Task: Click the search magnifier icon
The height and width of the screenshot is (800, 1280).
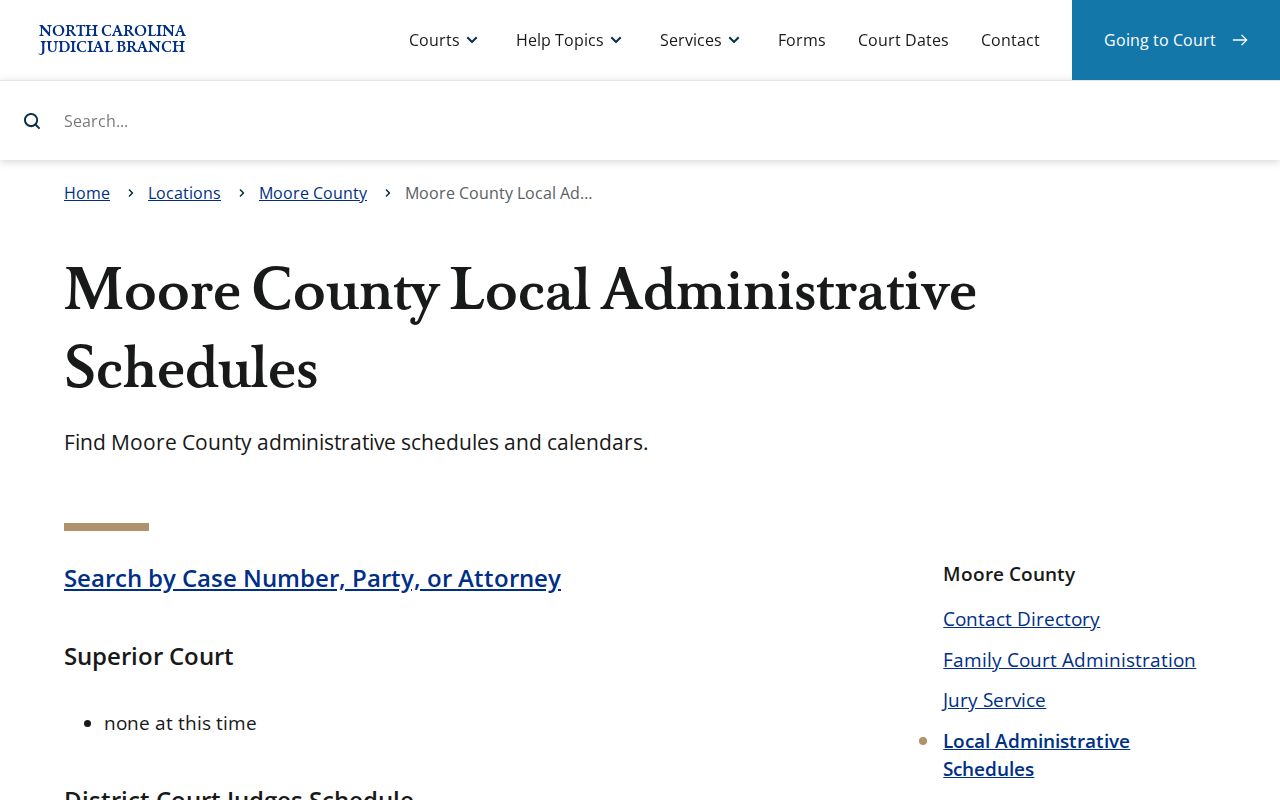Action: [32, 121]
